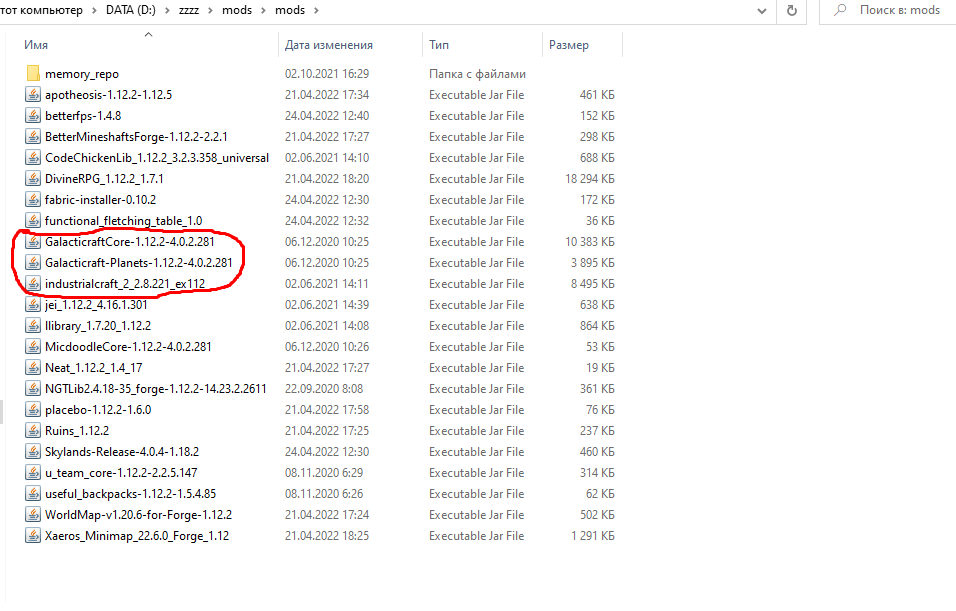The image size is (956, 611).
Task: Open the address bar history dropdown
Action: pyautogui.click(x=762, y=10)
